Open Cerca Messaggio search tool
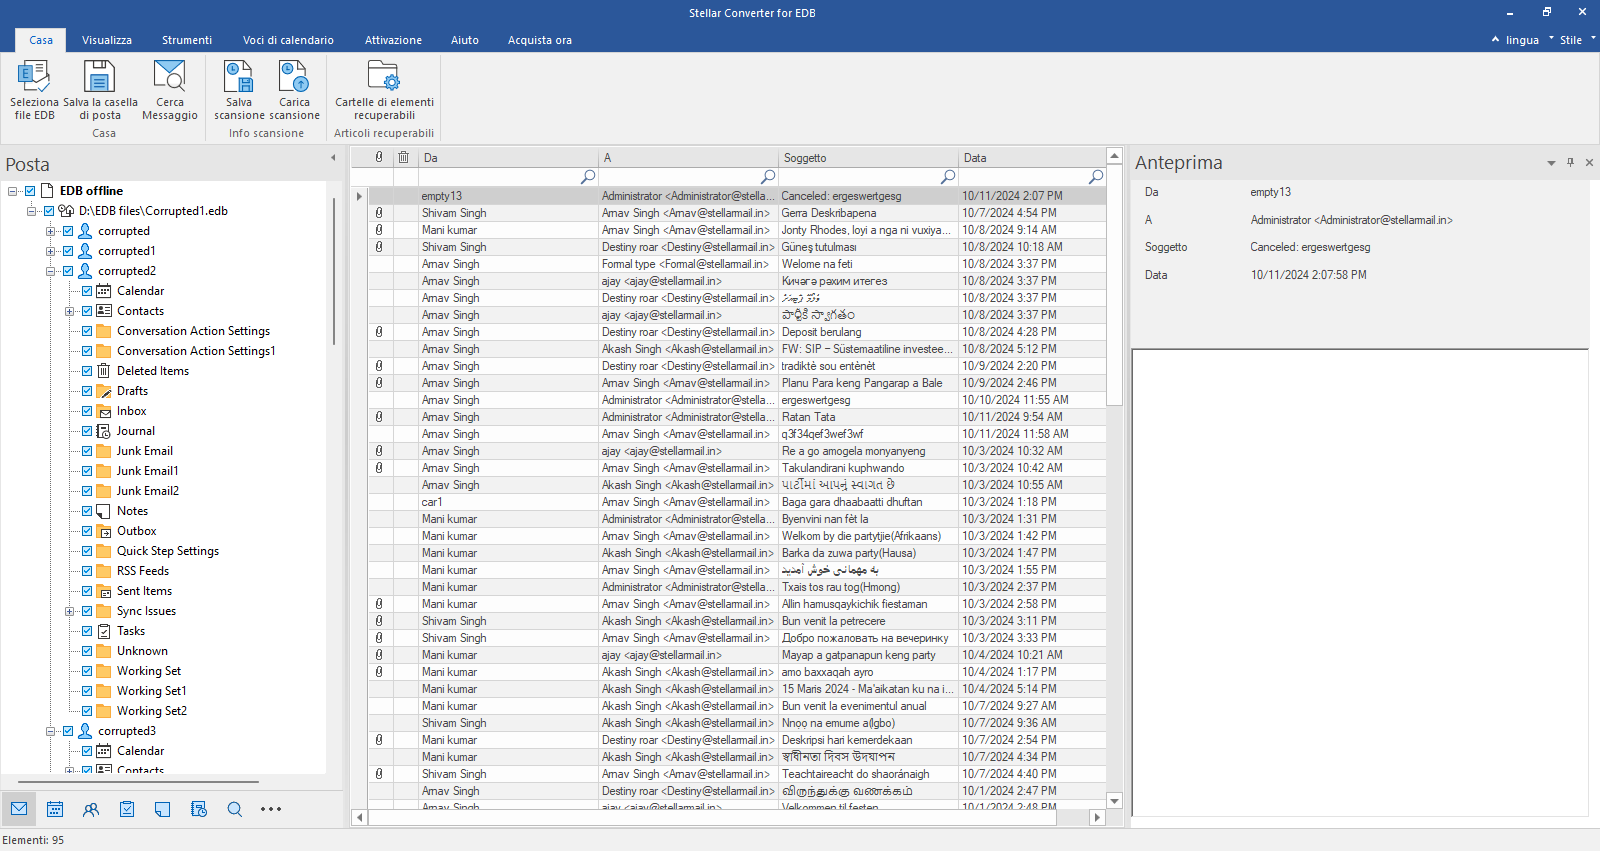The height and width of the screenshot is (851, 1600). click(170, 90)
